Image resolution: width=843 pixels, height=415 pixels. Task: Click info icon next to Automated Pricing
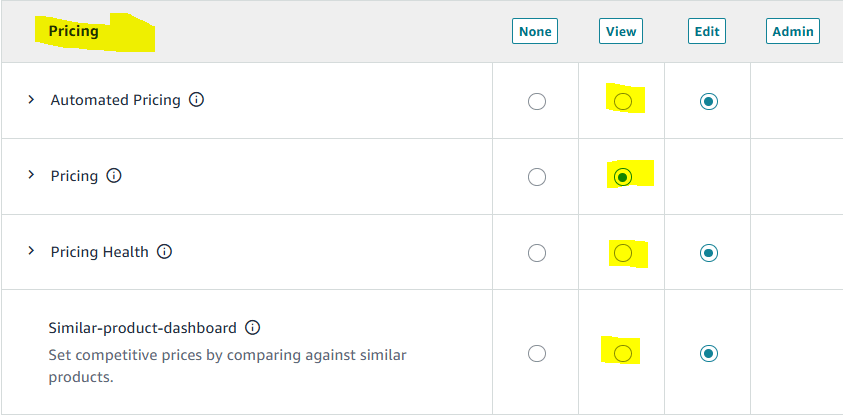(197, 100)
